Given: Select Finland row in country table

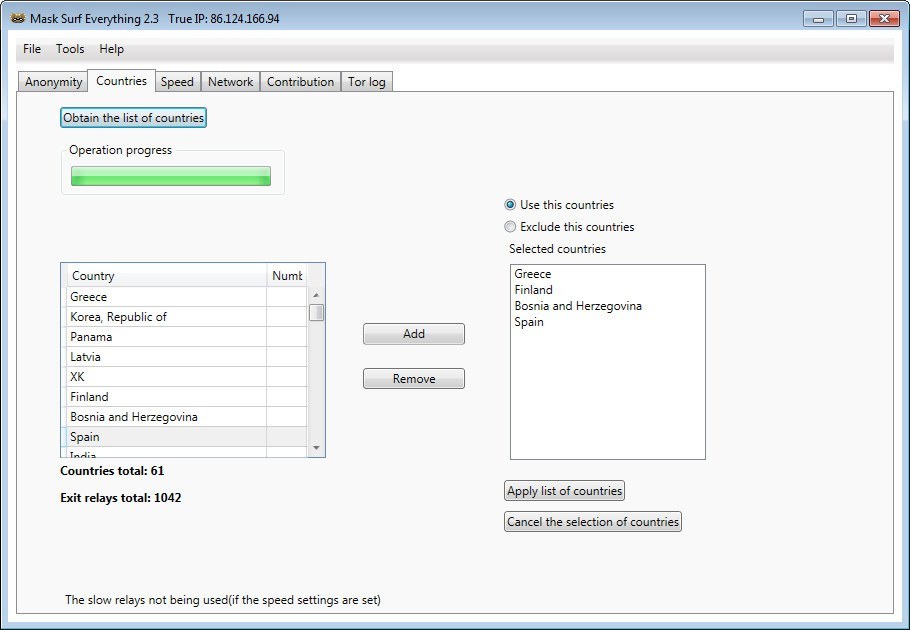Looking at the screenshot, I should [x=186, y=397].
